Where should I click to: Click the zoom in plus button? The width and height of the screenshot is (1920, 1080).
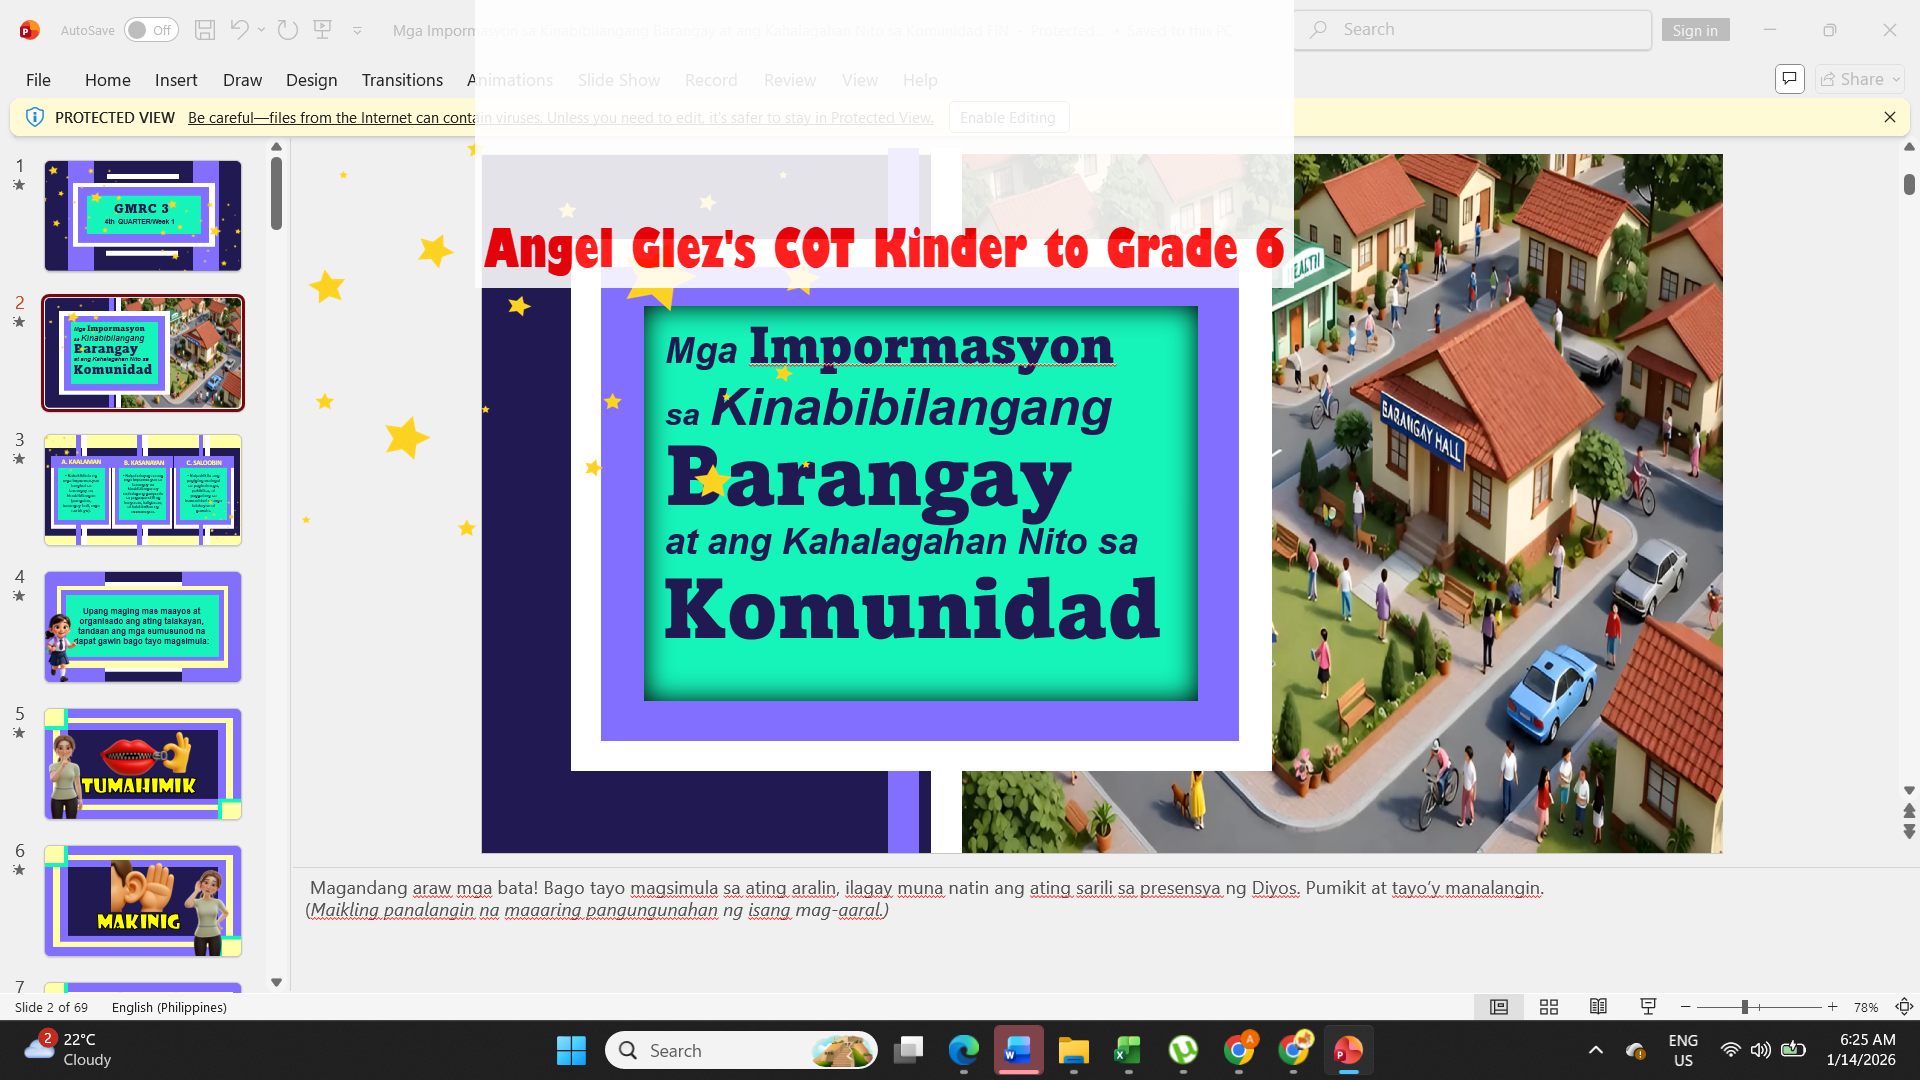coord(1832,1007)
